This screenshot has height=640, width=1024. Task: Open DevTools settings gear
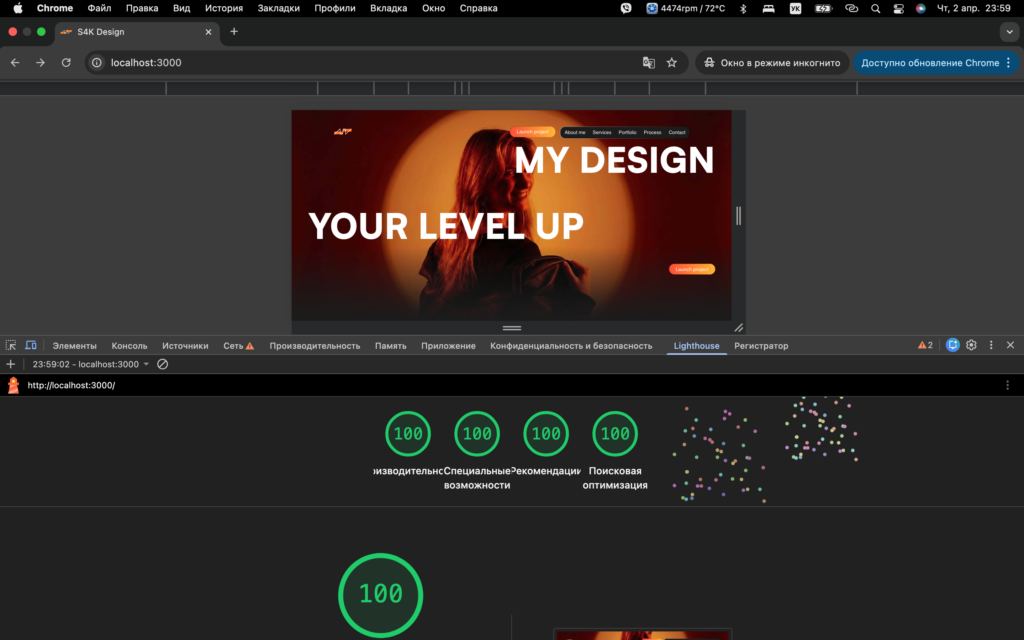point(971,345)
